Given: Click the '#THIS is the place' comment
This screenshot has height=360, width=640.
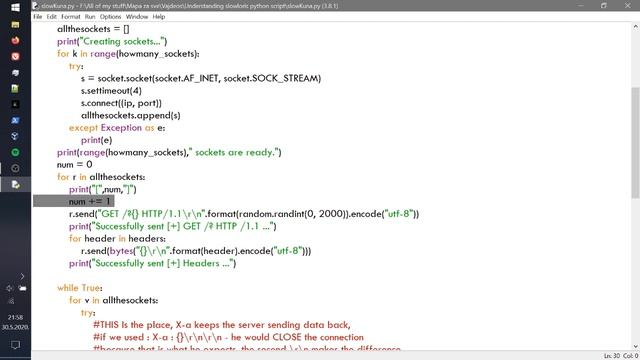Looking at the screenshot, I should click(x=222, y=325).
